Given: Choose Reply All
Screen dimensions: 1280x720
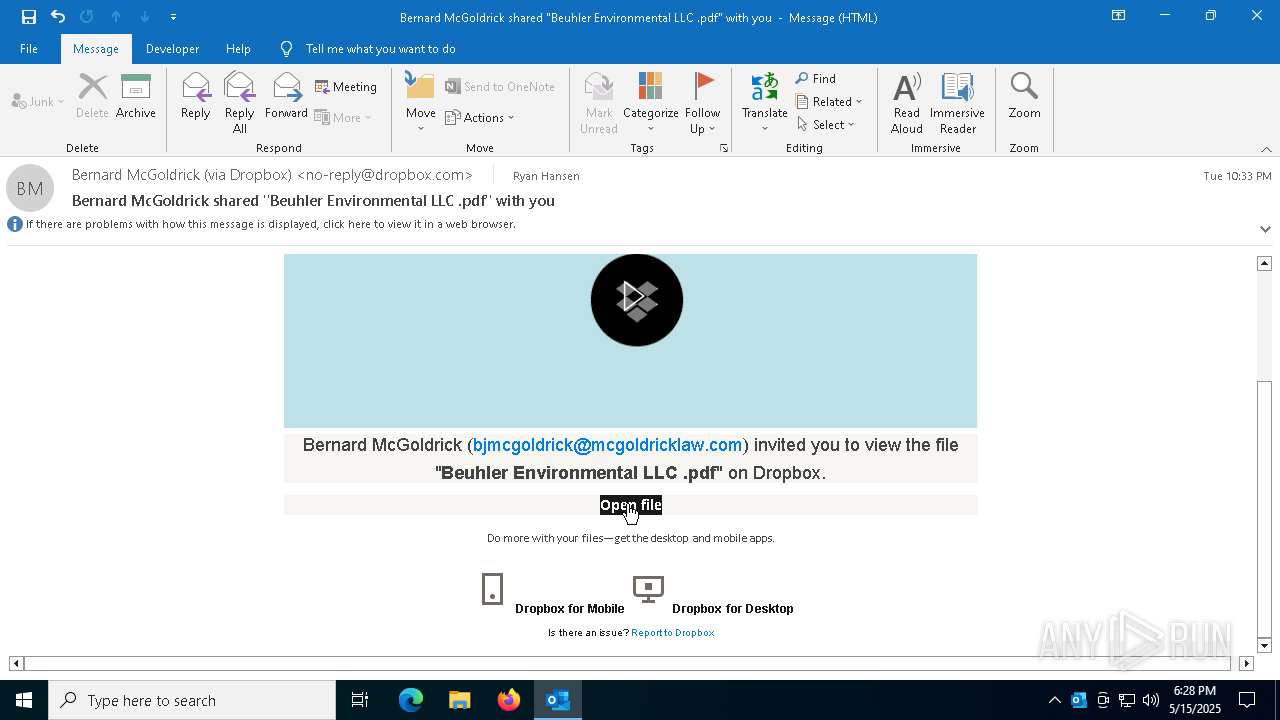Looking at the screenshot, I should 239,103.
